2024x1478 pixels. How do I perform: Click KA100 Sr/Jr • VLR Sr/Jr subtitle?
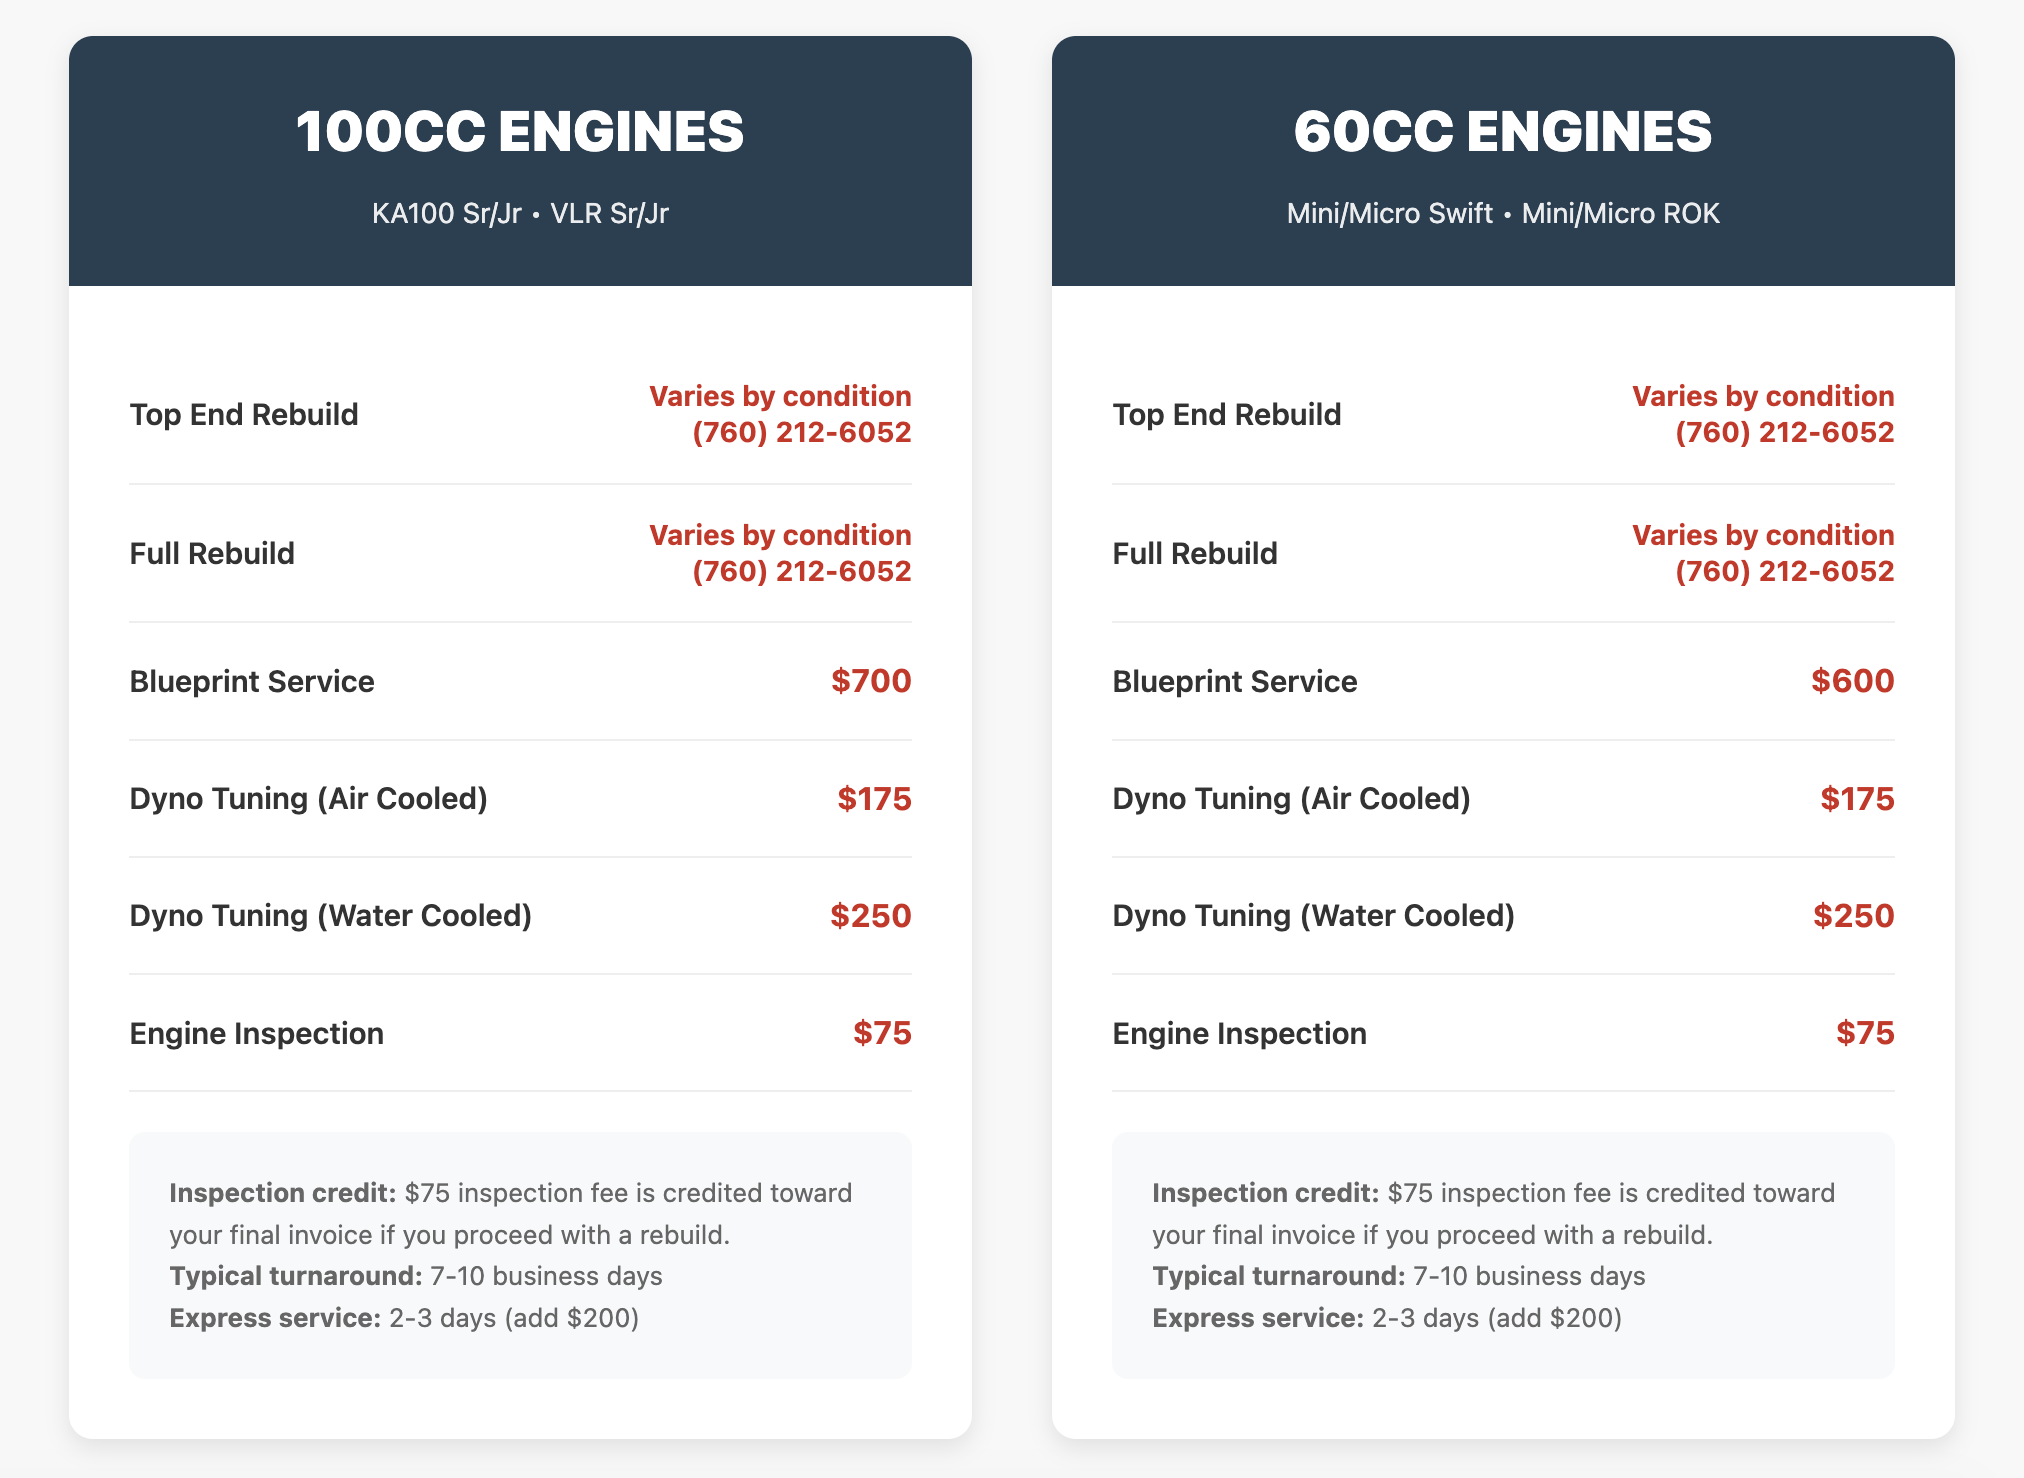(520, 213)
